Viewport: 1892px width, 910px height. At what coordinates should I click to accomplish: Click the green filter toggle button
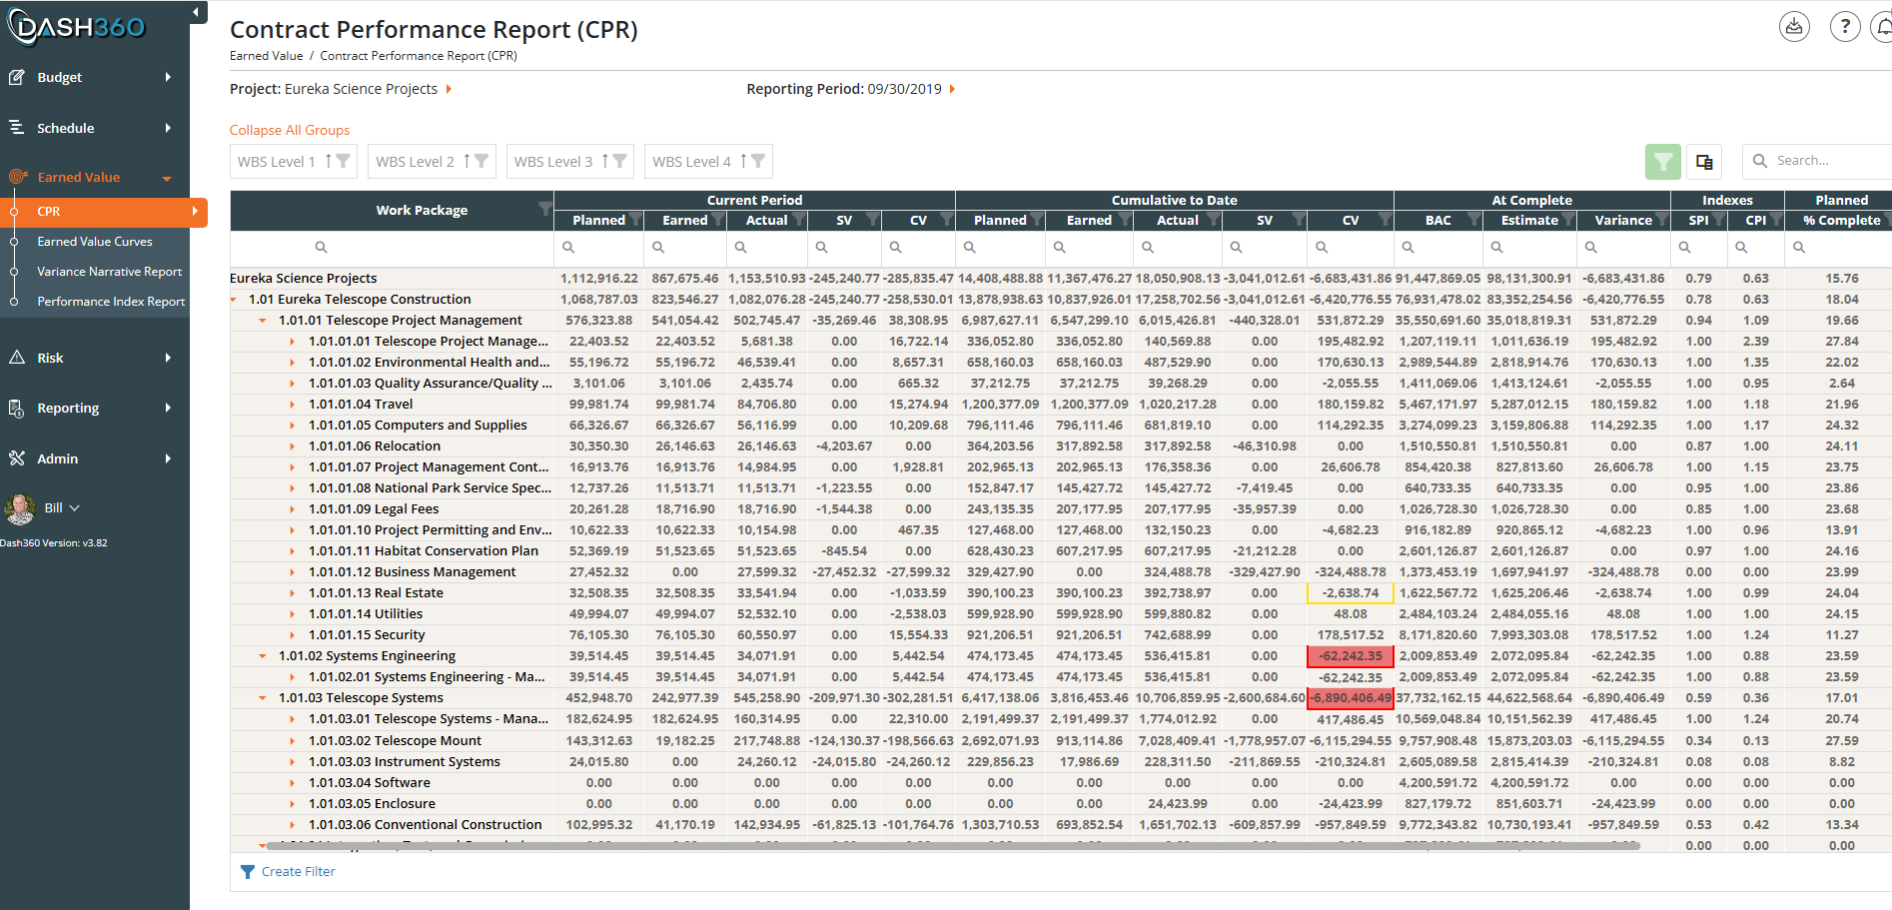(x=1663, y=161)
